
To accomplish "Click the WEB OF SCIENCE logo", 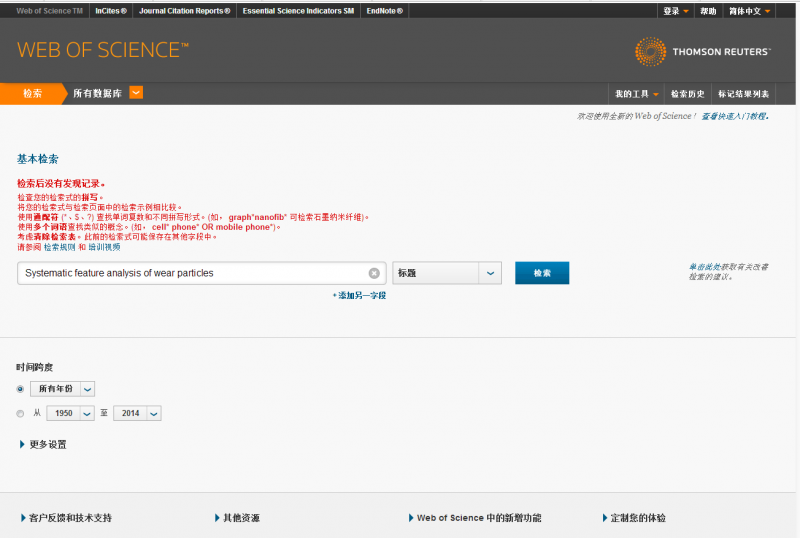I will 103,50.
